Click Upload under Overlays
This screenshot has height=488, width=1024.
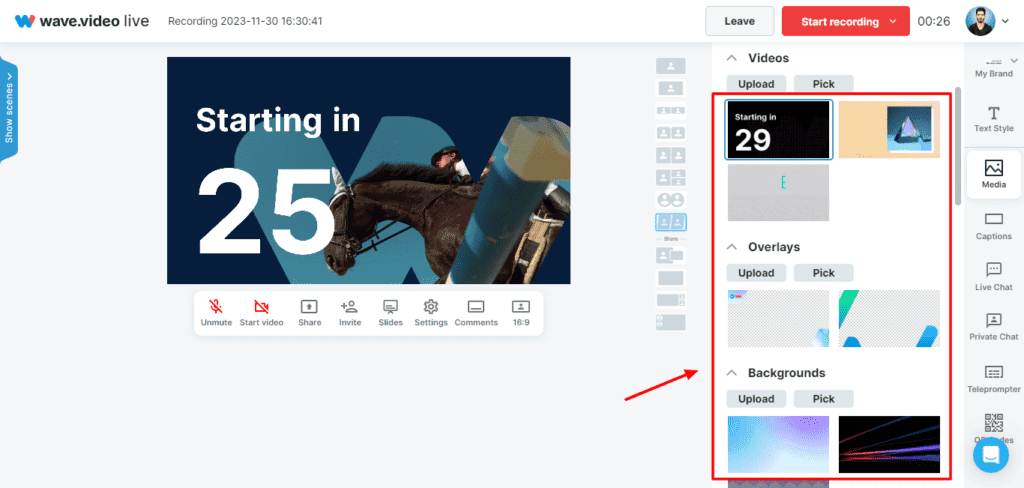pos(756,272)
